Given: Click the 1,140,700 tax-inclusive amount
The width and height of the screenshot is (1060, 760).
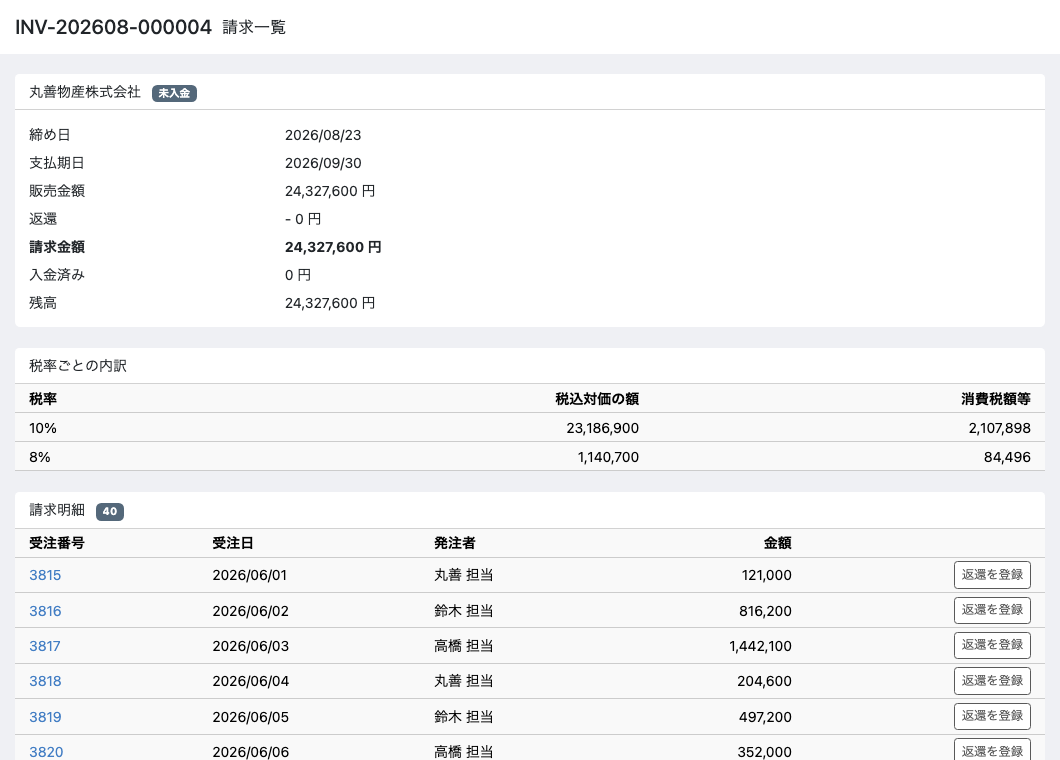Looking at the screenshot, I should point(608,457).
